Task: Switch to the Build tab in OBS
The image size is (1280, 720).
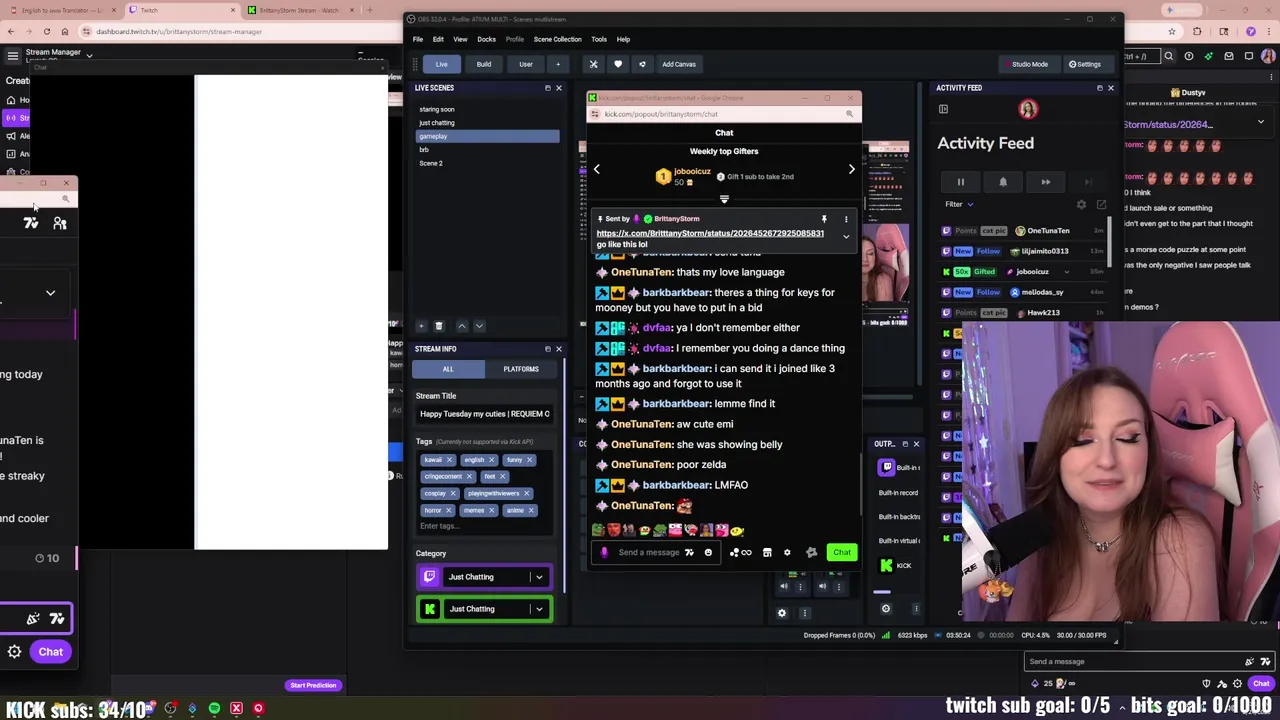Action: tap(484, 64)
